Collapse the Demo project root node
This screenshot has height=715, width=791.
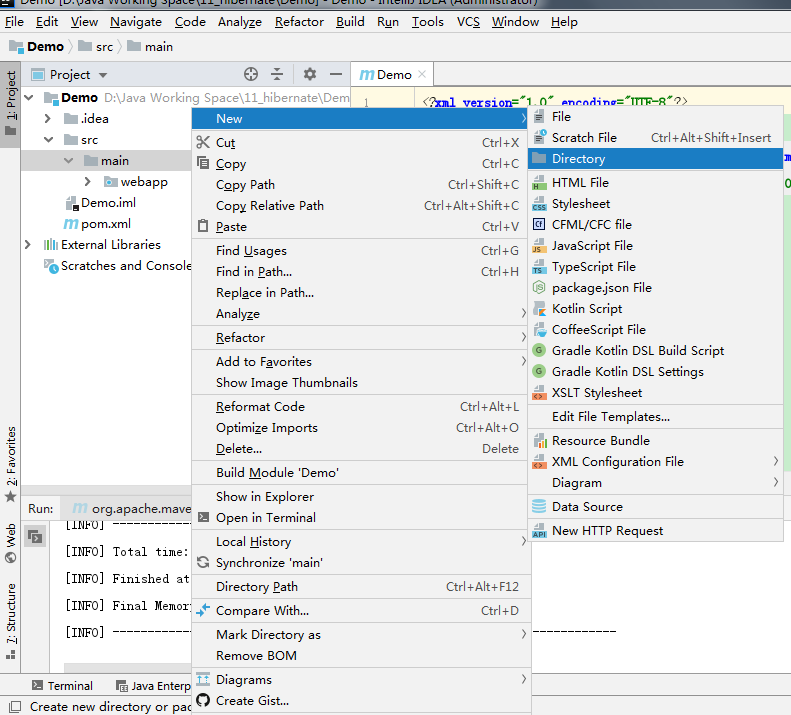tap(29, 97)
